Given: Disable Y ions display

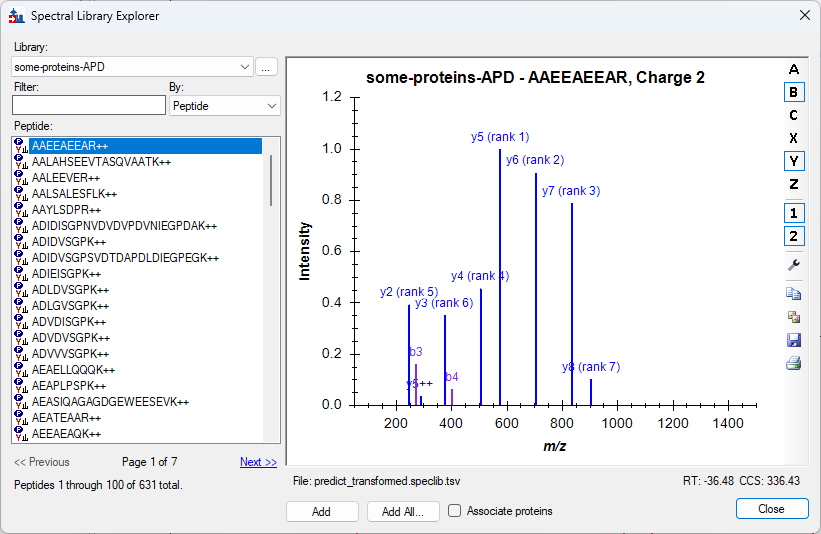Looking at the screenshot, I should coord(794,161).
